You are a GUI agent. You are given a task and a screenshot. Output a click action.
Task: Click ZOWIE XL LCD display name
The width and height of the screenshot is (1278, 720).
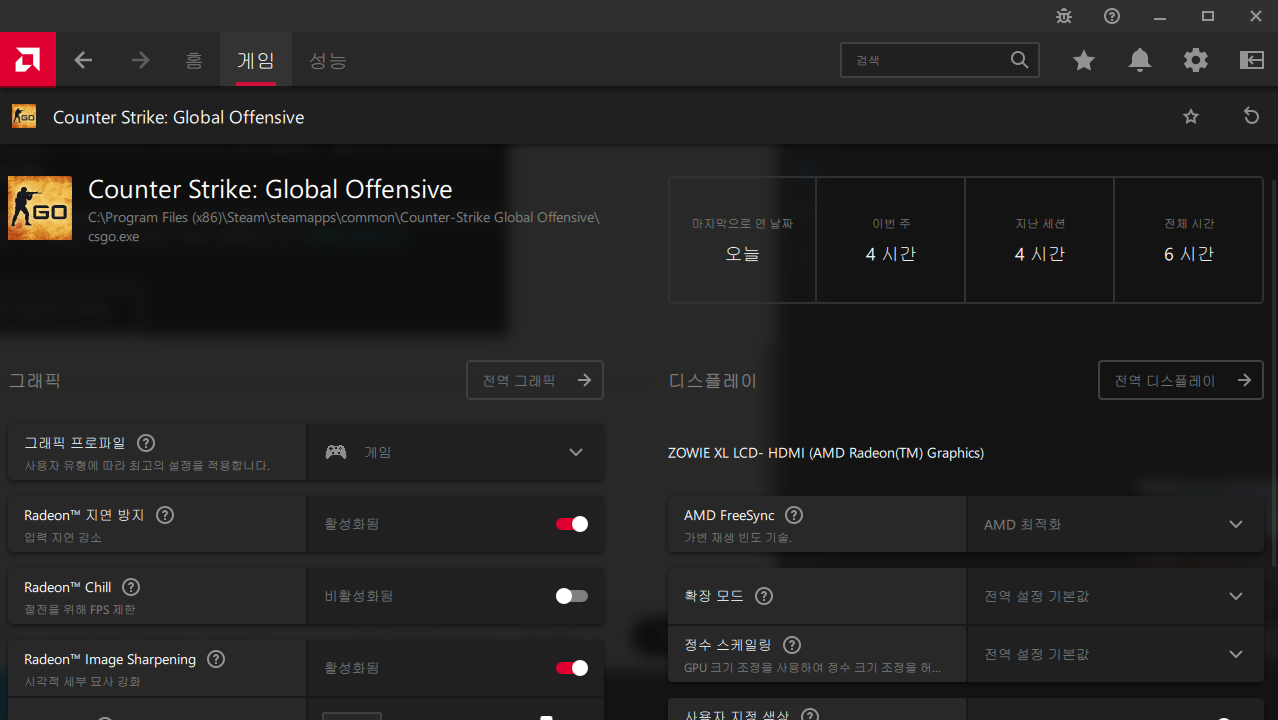point(826,453)
